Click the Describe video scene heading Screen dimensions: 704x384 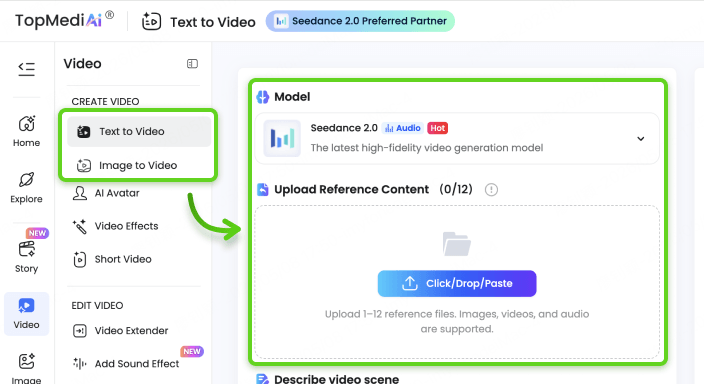336,379
